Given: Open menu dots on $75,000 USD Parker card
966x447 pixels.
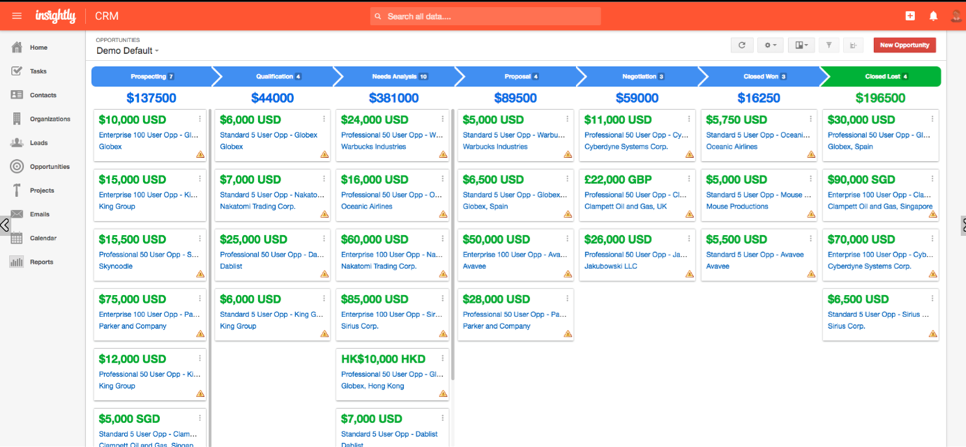Looking at the screenshot, I should (x=200, y=299).
